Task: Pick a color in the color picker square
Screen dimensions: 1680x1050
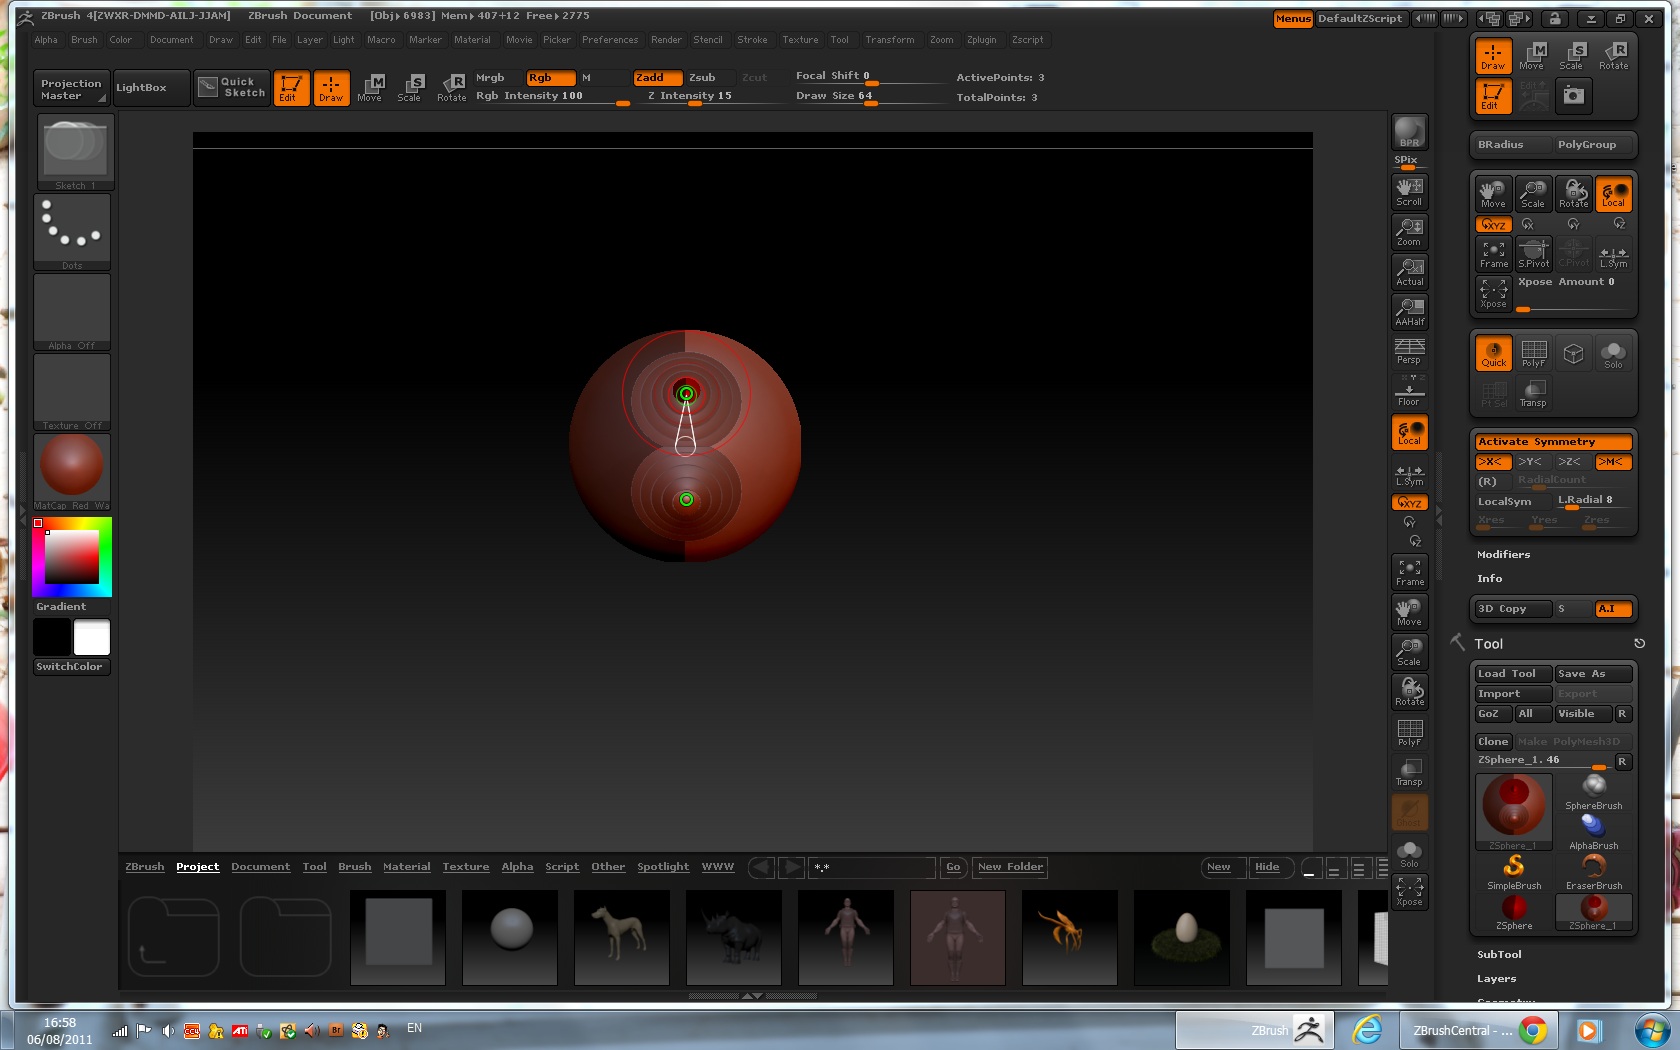Action: [x=70, y=556]
